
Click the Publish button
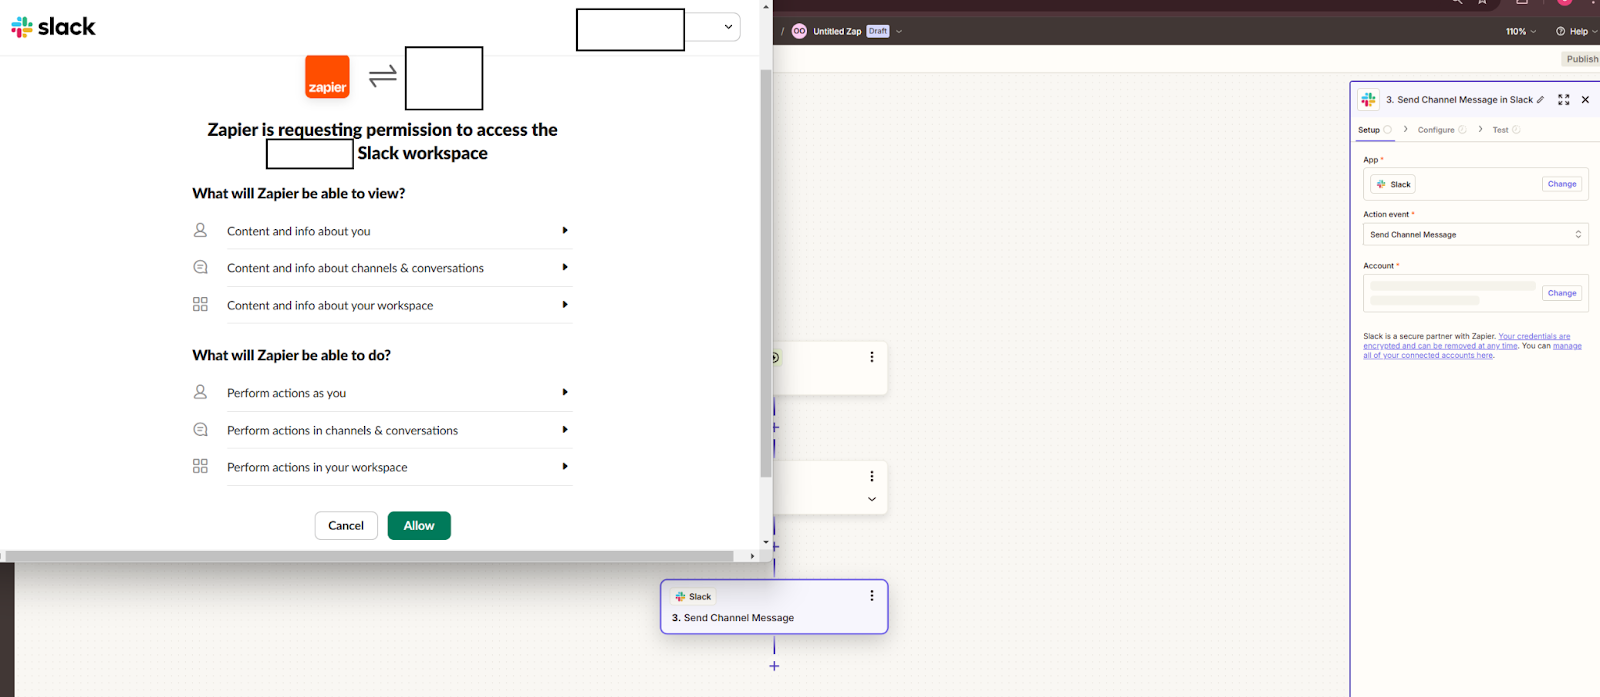tap(1582, 59)
